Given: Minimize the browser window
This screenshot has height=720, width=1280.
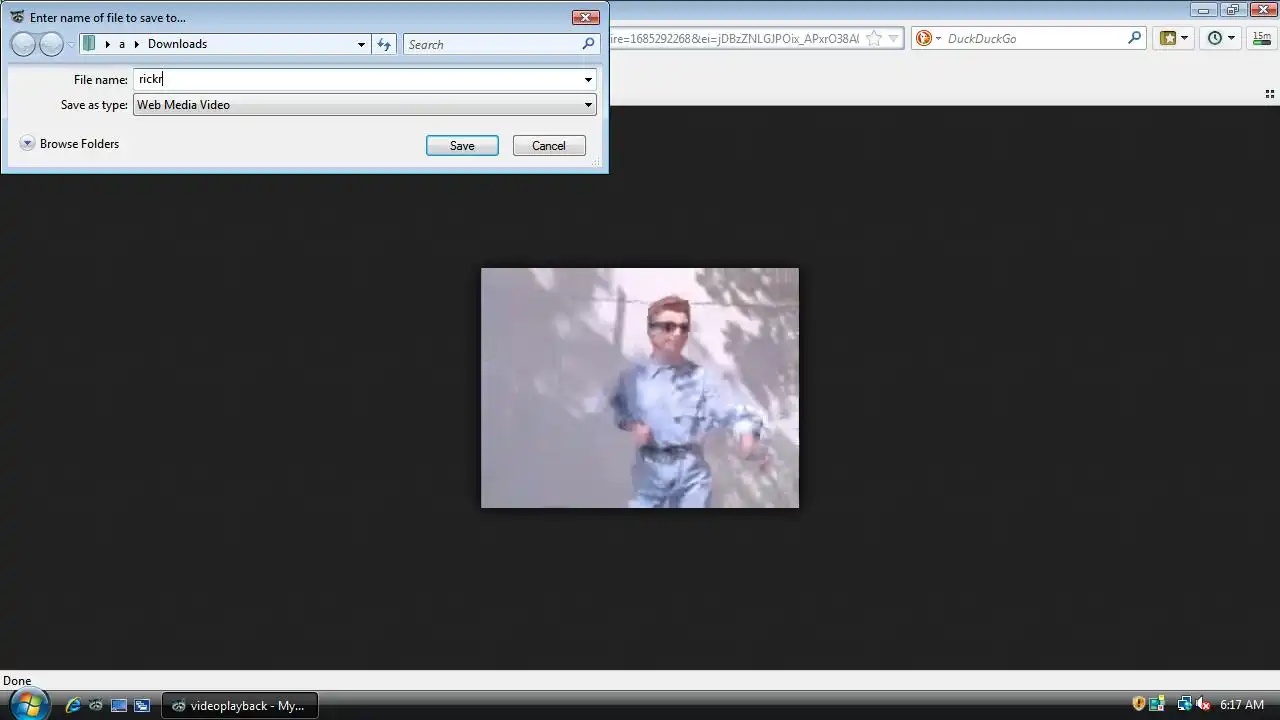Looking at the screenshot, I should (x=1204, y=10).
